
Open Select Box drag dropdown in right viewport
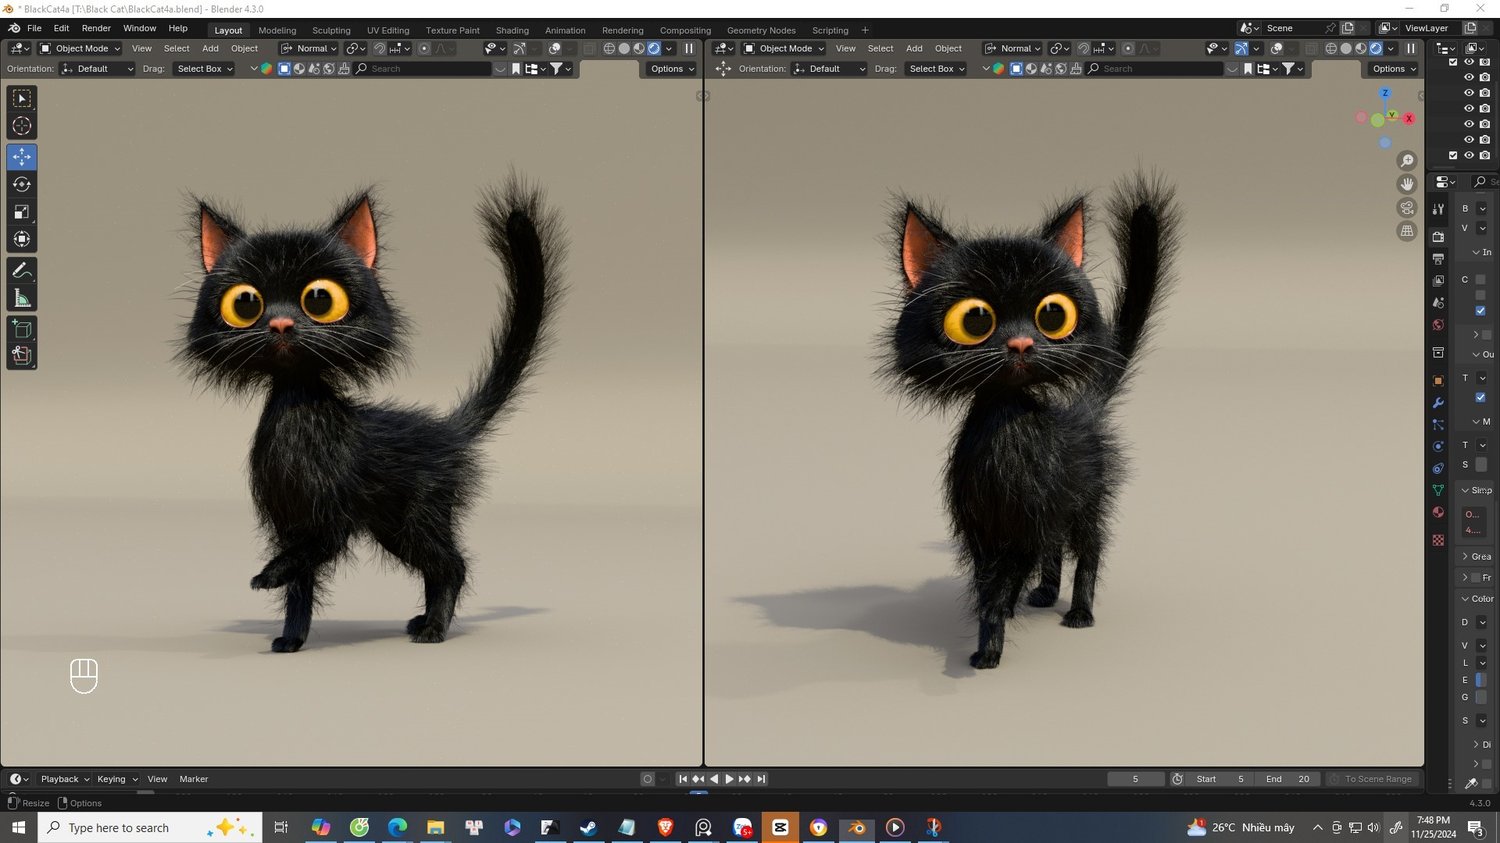(936, 69)
